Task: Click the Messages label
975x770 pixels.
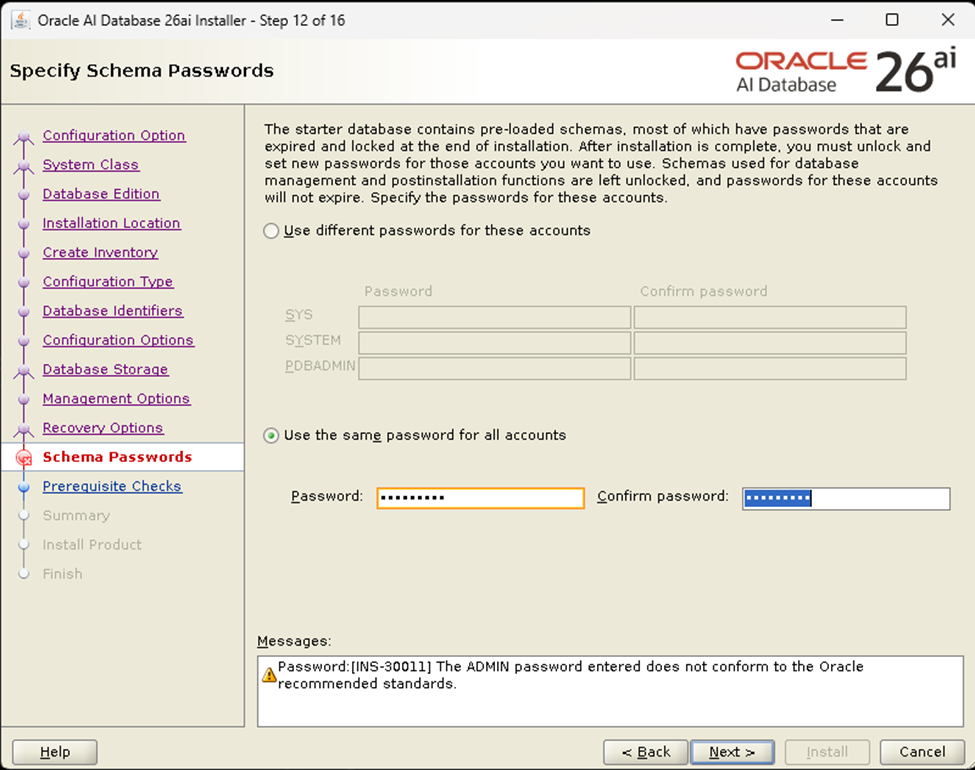Action: tap(294, 641)
